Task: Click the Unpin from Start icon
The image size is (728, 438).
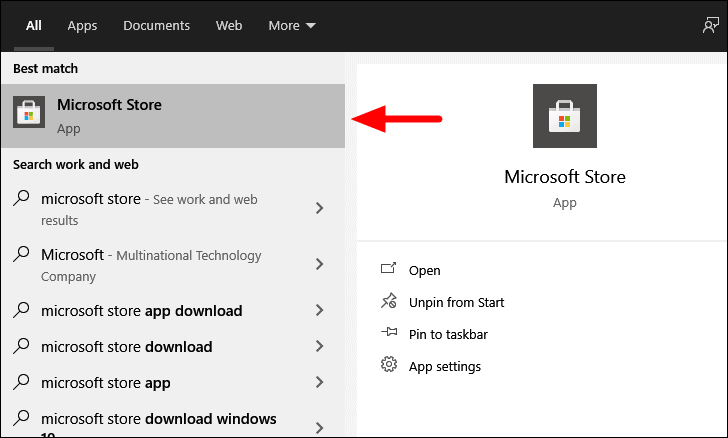Action: [389, 301]
